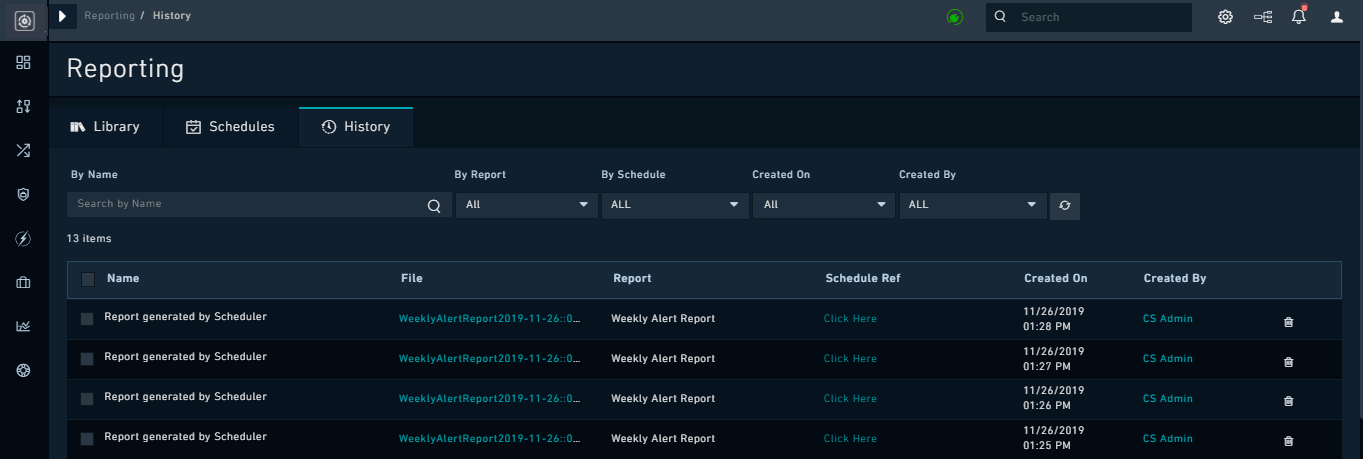Click the Reporting breadcrumb link

[x=110, y=16]
